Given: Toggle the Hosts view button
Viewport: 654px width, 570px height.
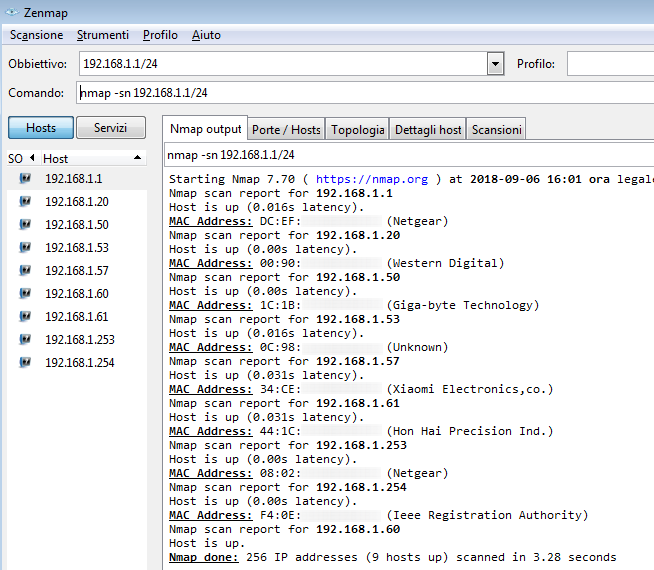Looking at the screenshot, I should [x=41, y=128].
